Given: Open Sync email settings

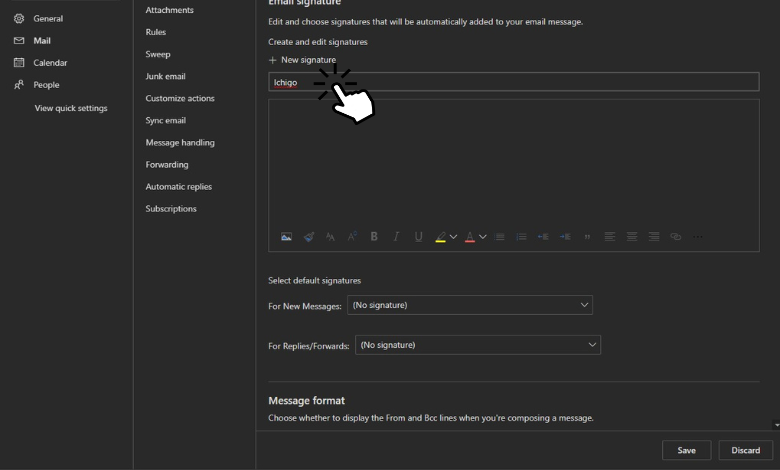Looking at the screenshot, I should pos(166,120).
